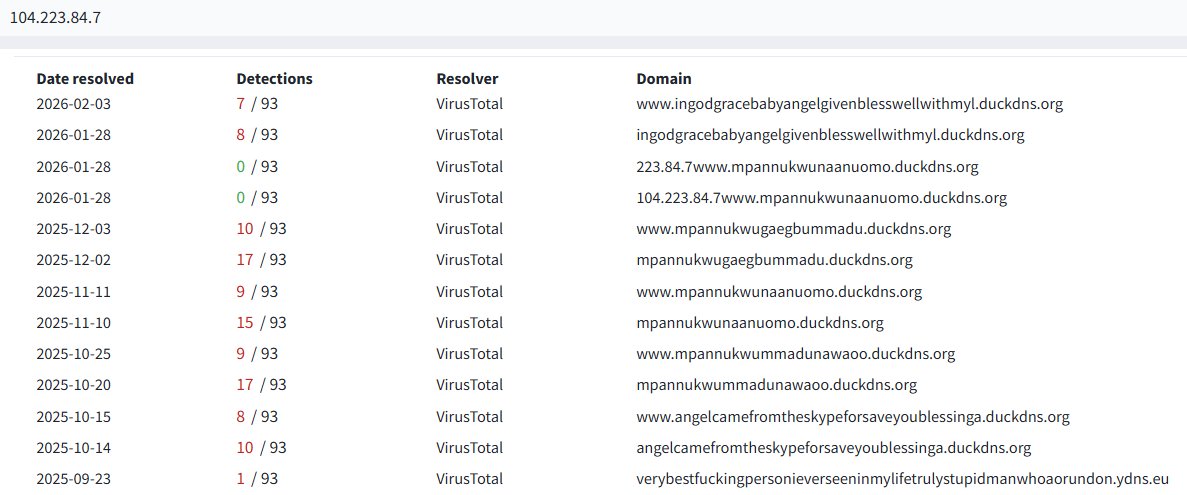The width and height of the screenshot is (1187, 495).
Task: Open www.angelcamefromtheskypeforsaveyoublessinga.duckdns.org domain
Action: click(853, 416)
